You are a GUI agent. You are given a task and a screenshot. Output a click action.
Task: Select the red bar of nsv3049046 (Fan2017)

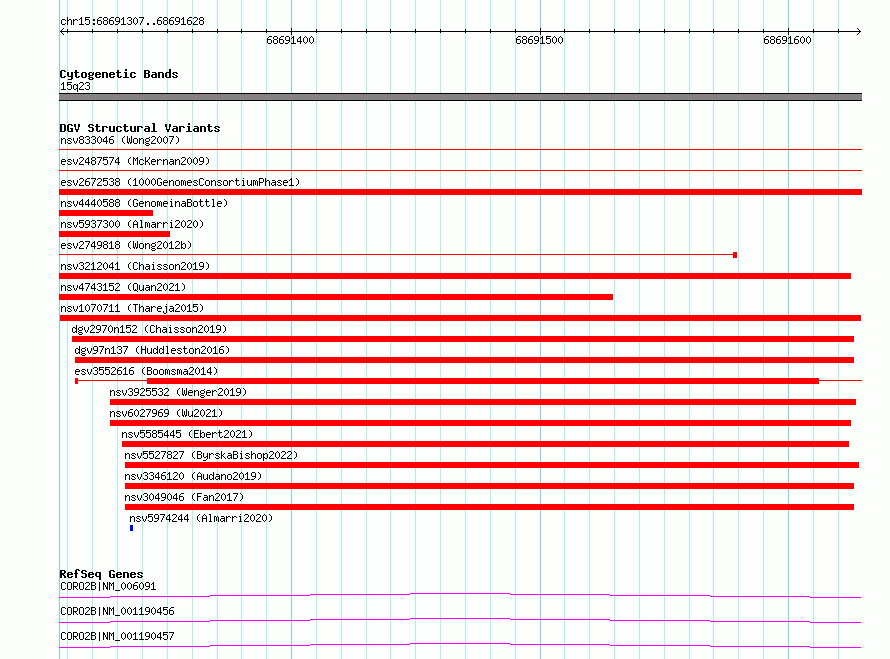pyautogui.click(x=489, y=507)
